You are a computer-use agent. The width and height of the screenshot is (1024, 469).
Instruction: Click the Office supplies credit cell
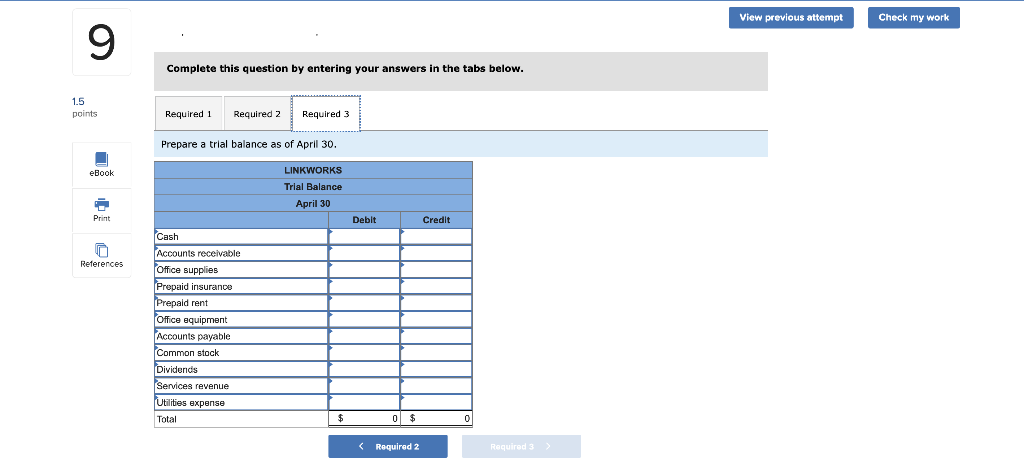pyautogui.click(x=436, y=270)
